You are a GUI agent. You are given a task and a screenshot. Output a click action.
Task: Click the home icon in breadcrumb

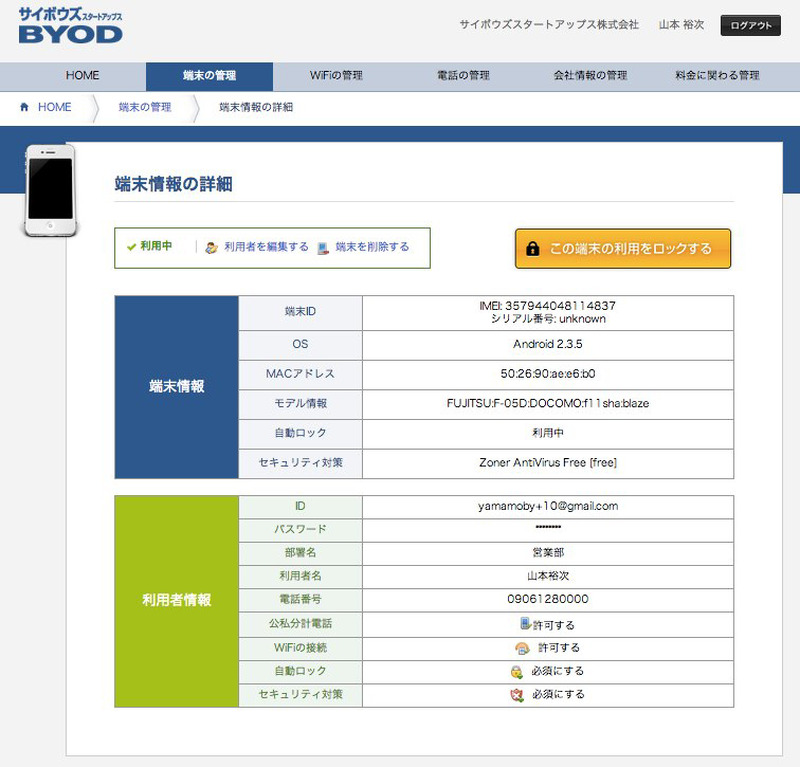click(x=25, y=107)
